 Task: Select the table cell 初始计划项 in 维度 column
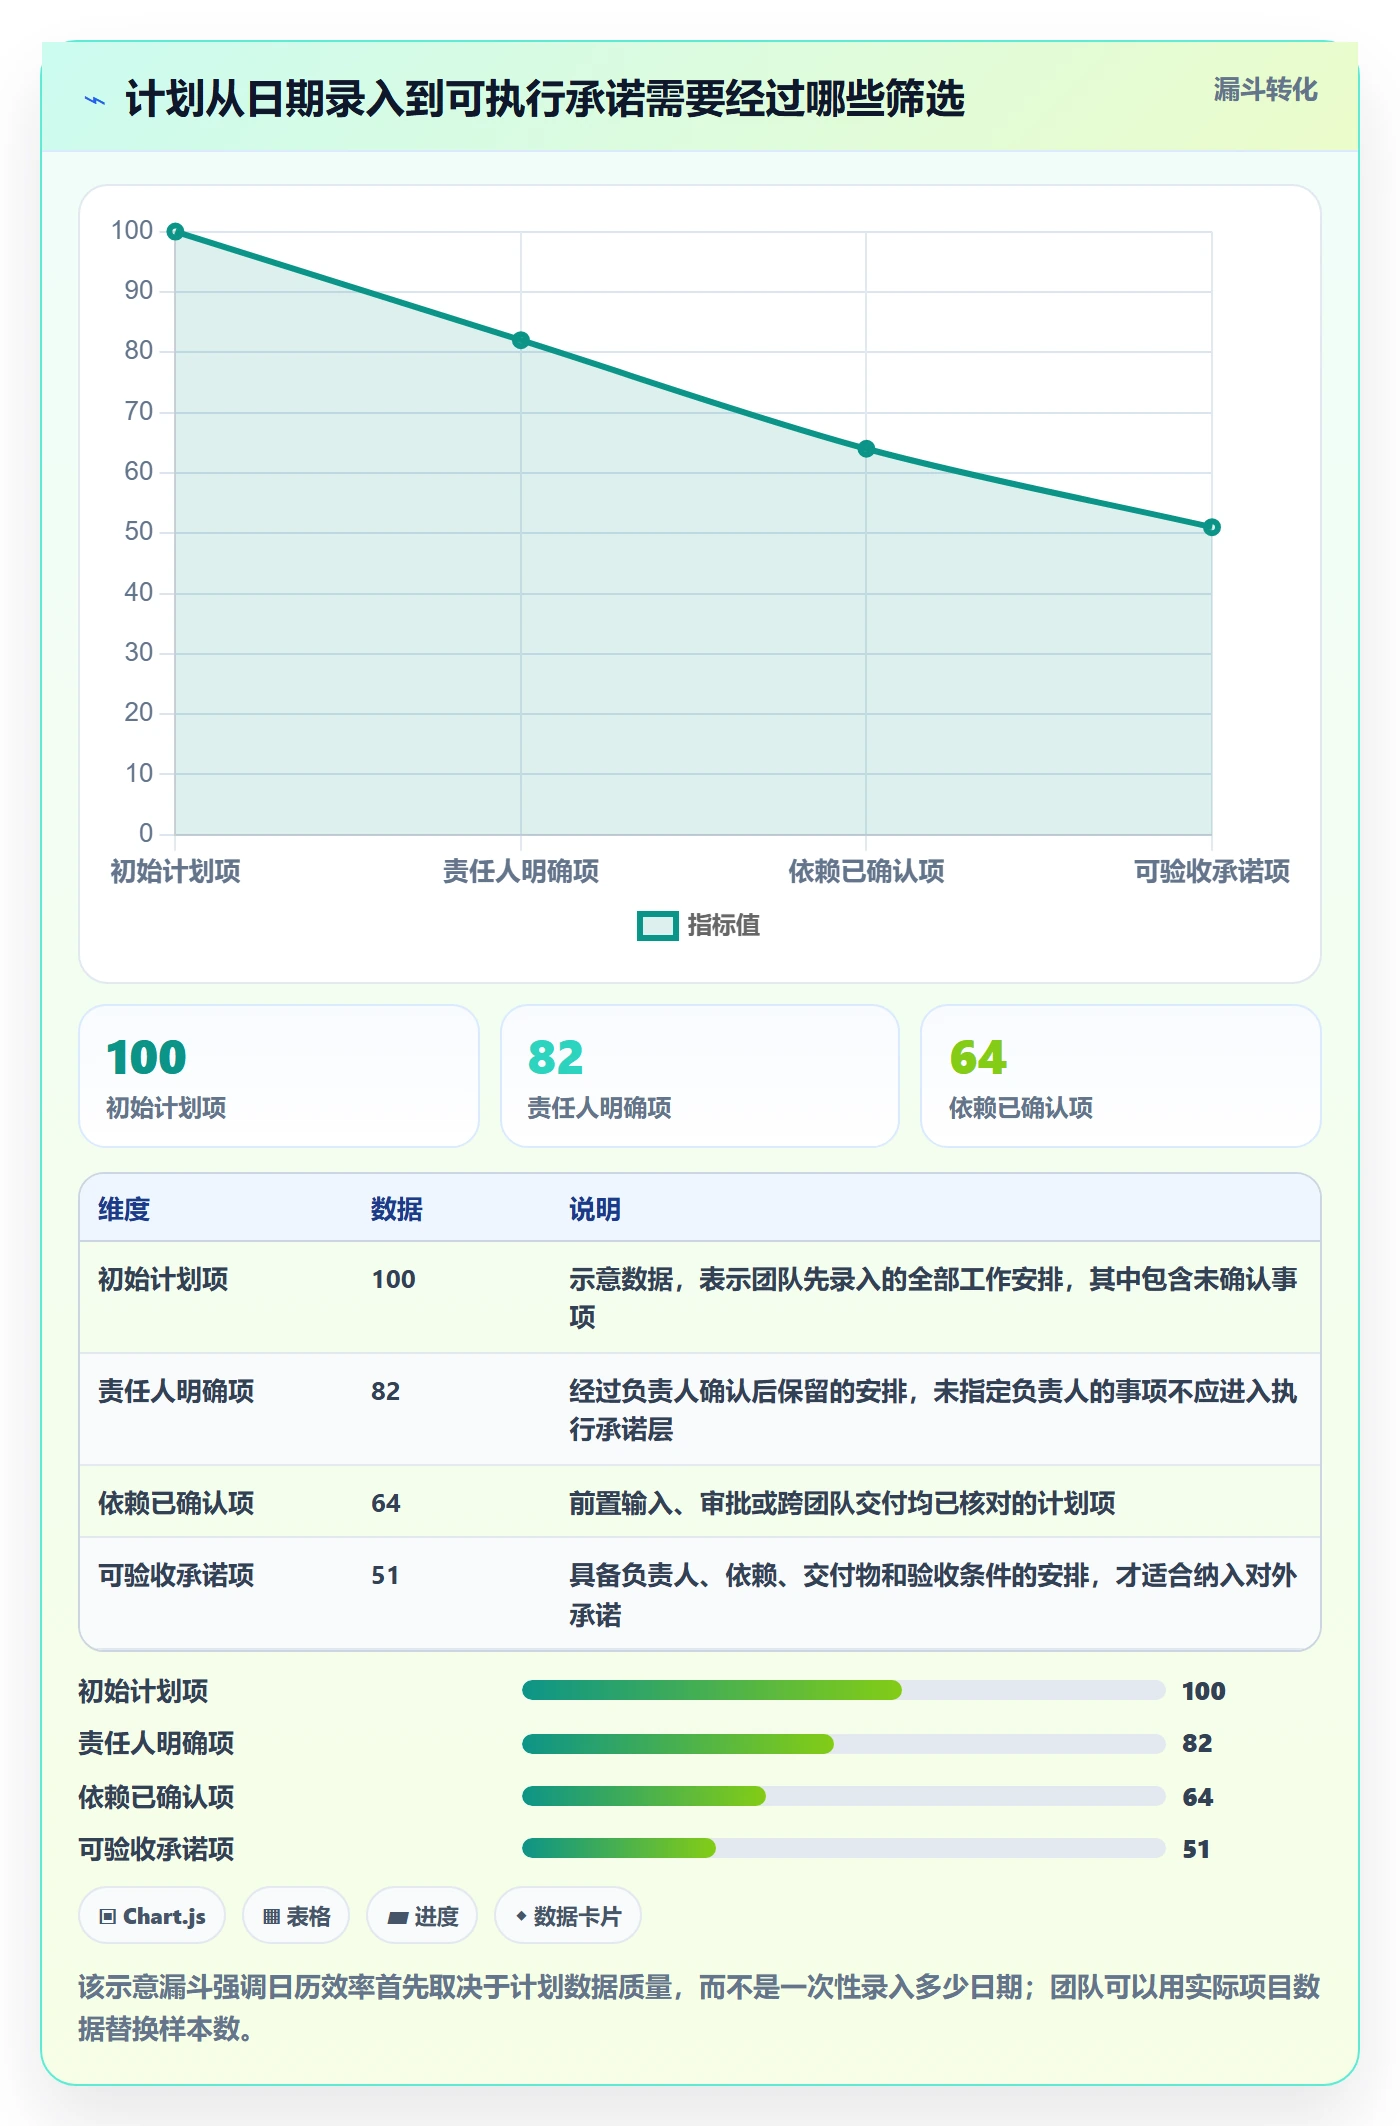163,1279
